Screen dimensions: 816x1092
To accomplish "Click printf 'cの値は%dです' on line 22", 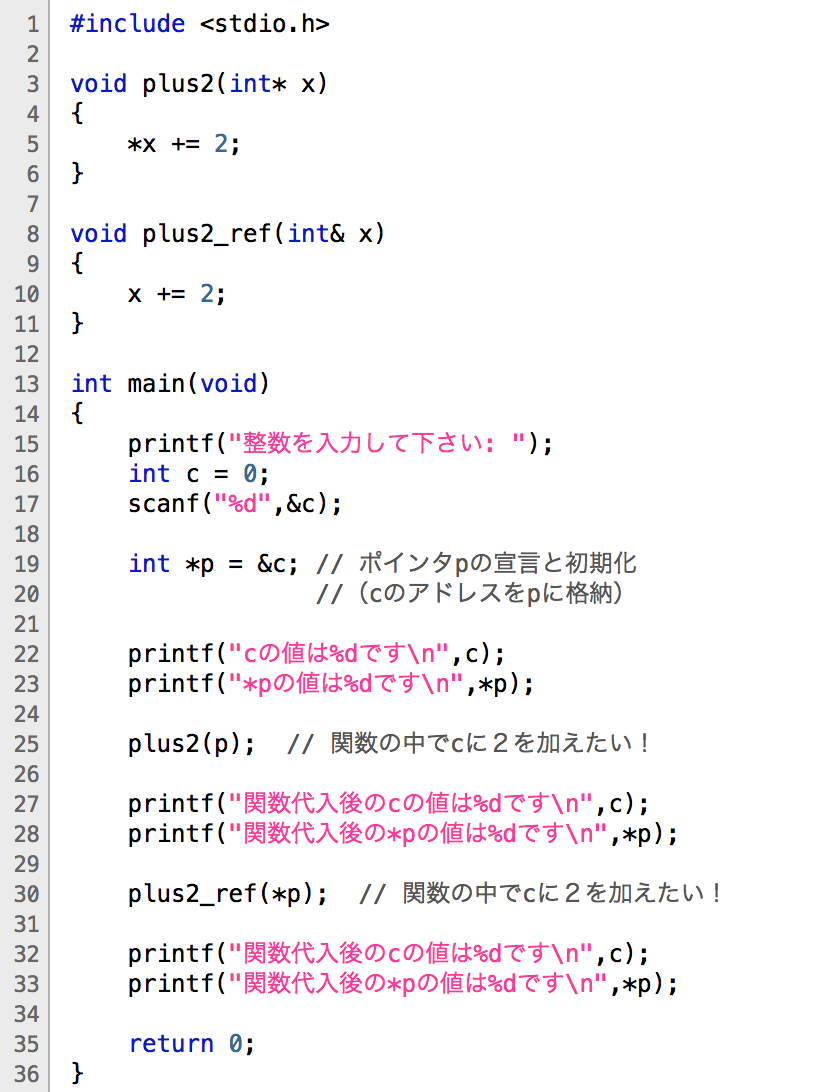I will coord(317,654).
